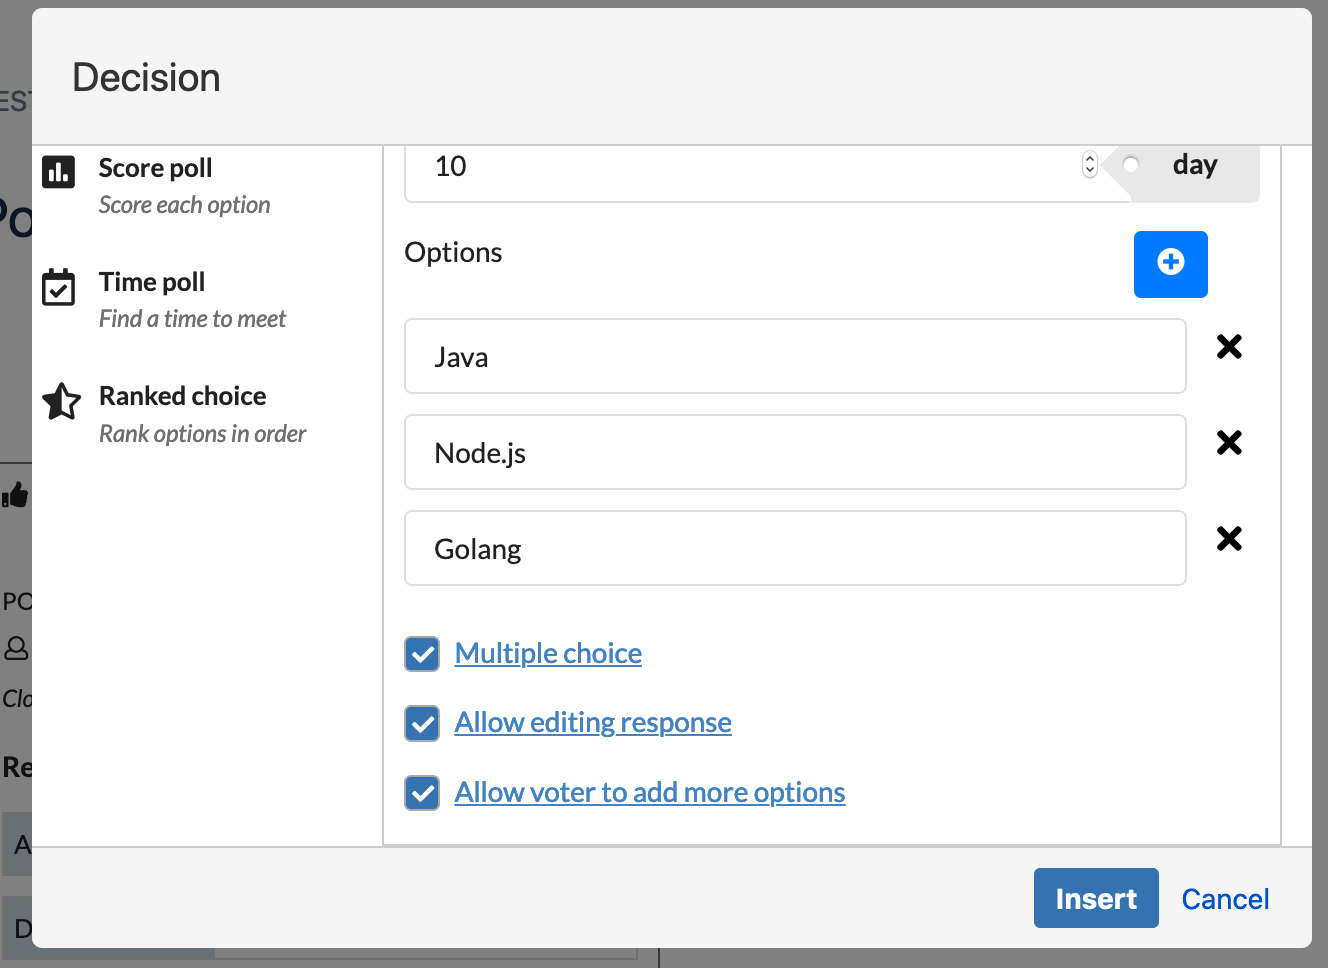Screen dimensions: 1328x968
Task: Click the Ranked choice star icon
Action: click(61, 401)
